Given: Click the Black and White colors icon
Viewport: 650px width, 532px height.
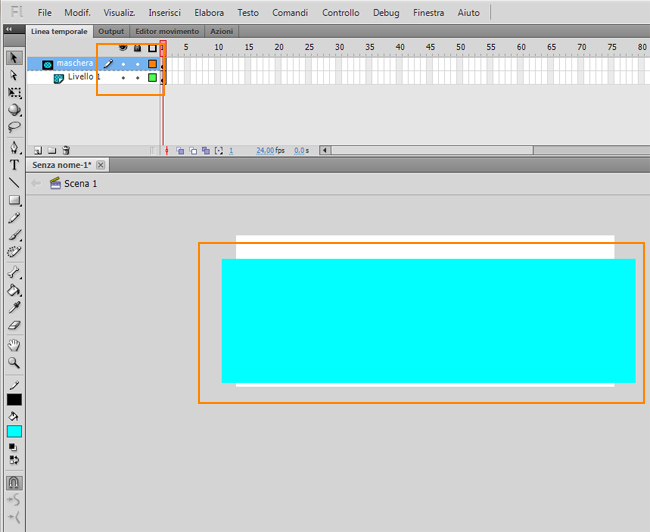Looking at the screenshot, I should (13, 447).
